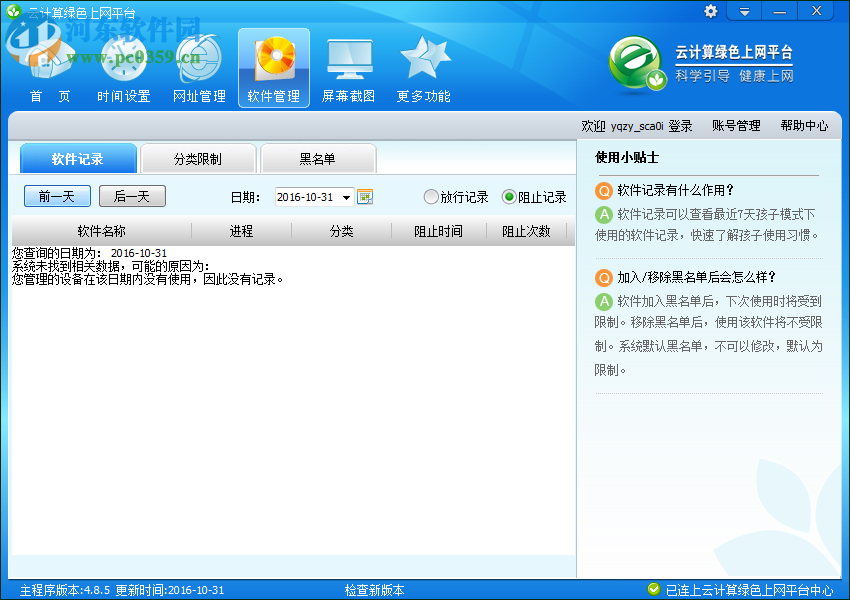
Task: Click the green platform logo at top right
Action: point(637,62)
